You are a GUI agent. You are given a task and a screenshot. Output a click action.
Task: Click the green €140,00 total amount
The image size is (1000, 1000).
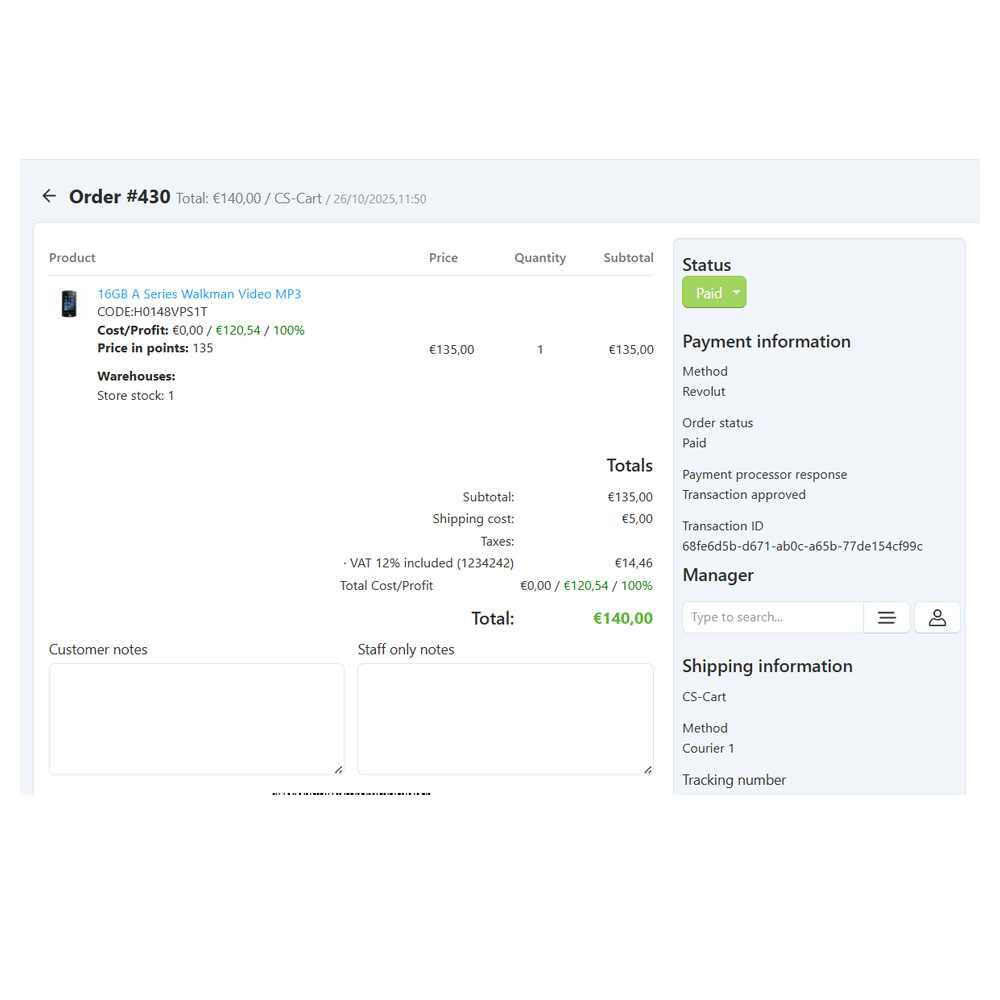(x=622, y=619)
